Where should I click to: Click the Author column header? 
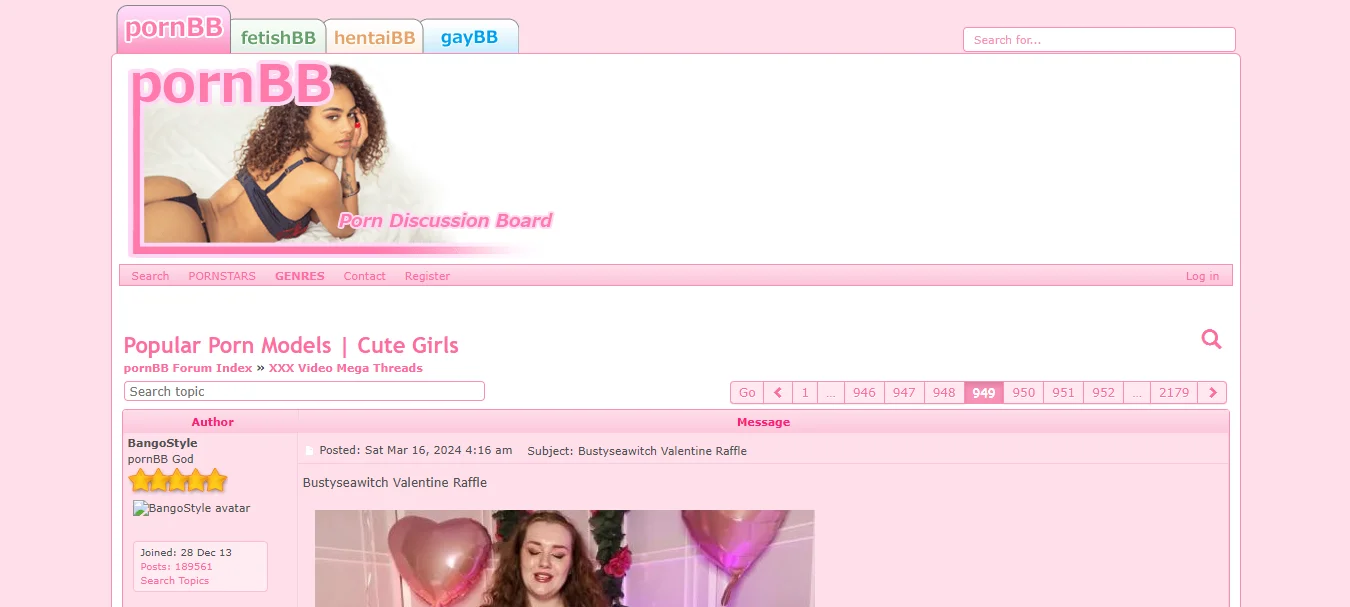pyautogui.click(x=212, y=422)
